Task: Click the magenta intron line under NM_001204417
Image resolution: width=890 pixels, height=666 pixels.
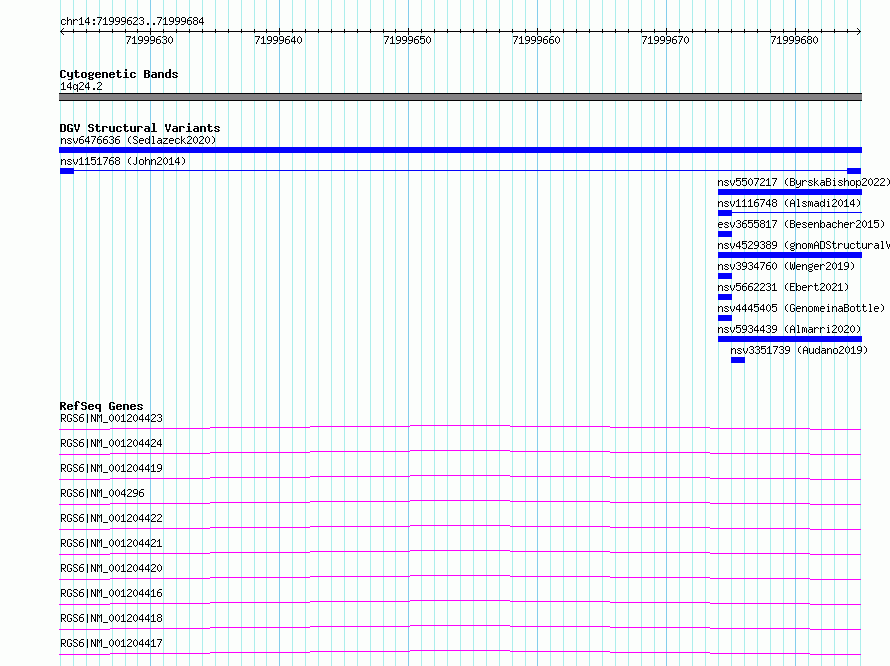Action: 460,651
